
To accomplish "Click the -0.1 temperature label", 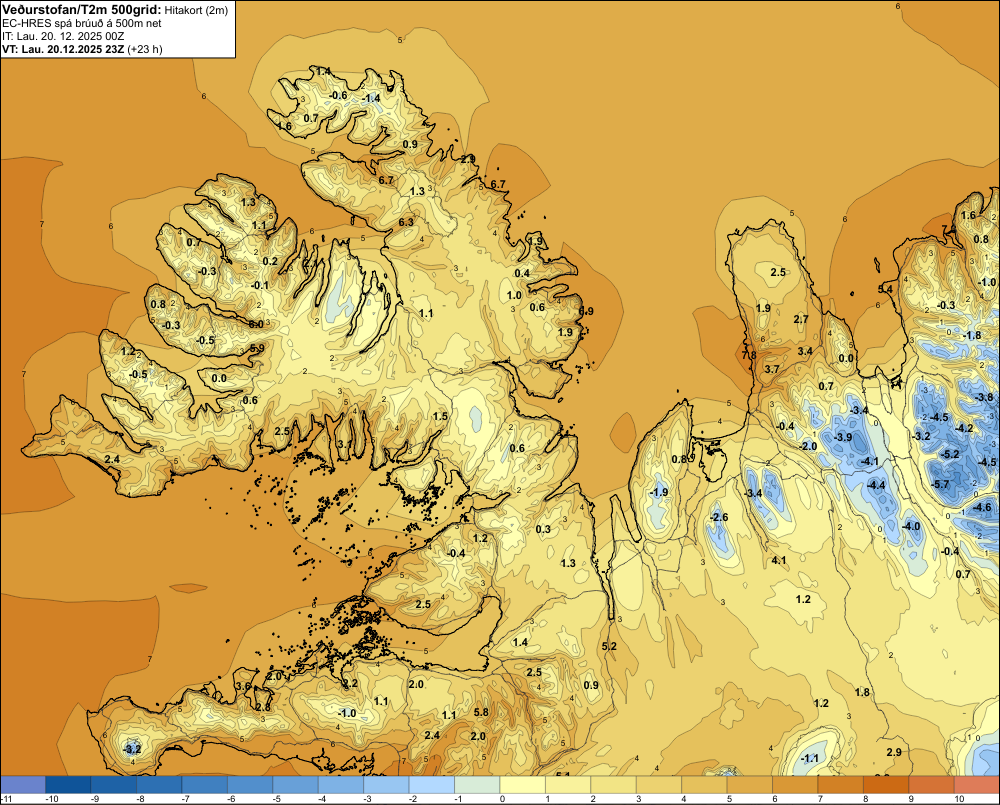I will click(260, 285).
